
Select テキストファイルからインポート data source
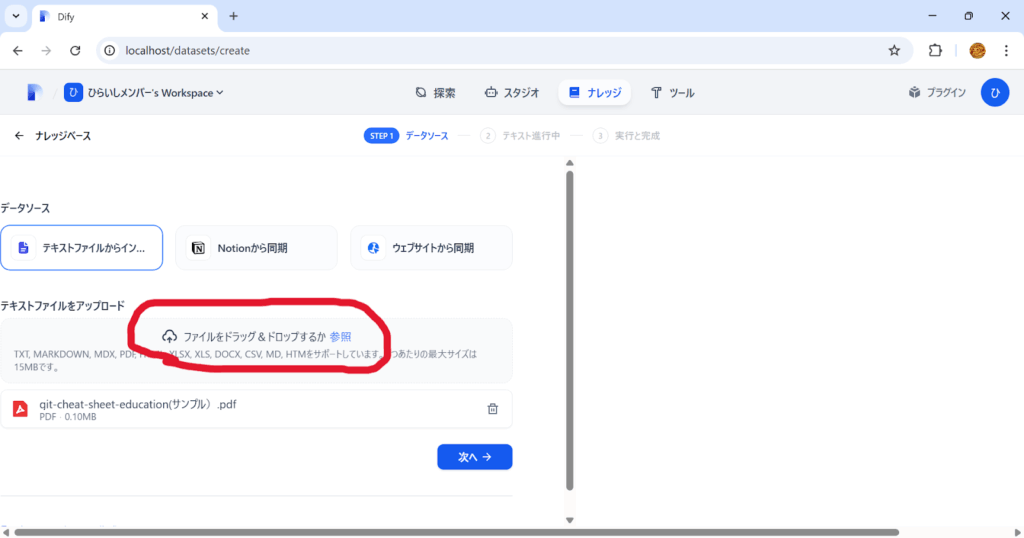point(82,247)
